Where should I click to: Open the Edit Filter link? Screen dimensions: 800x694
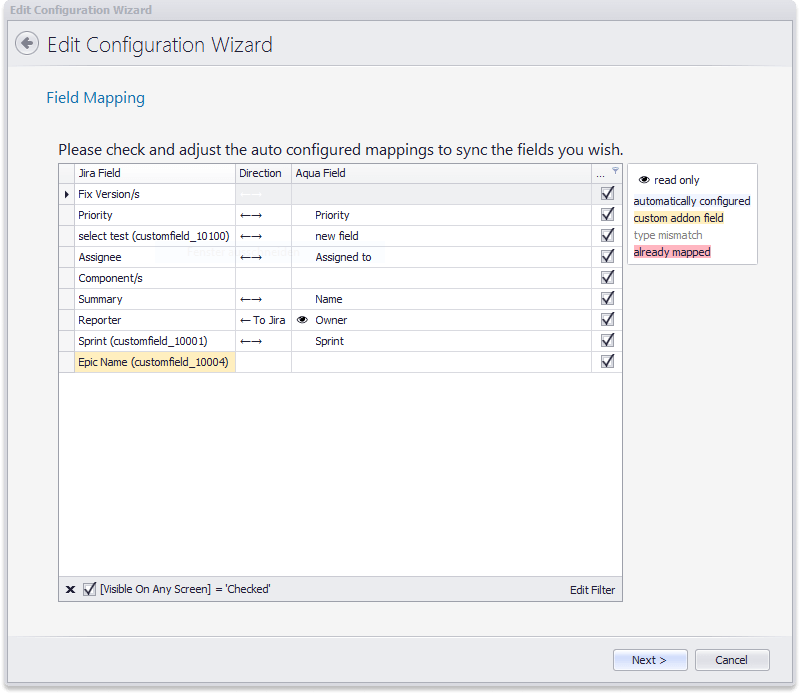pos(592,589)
